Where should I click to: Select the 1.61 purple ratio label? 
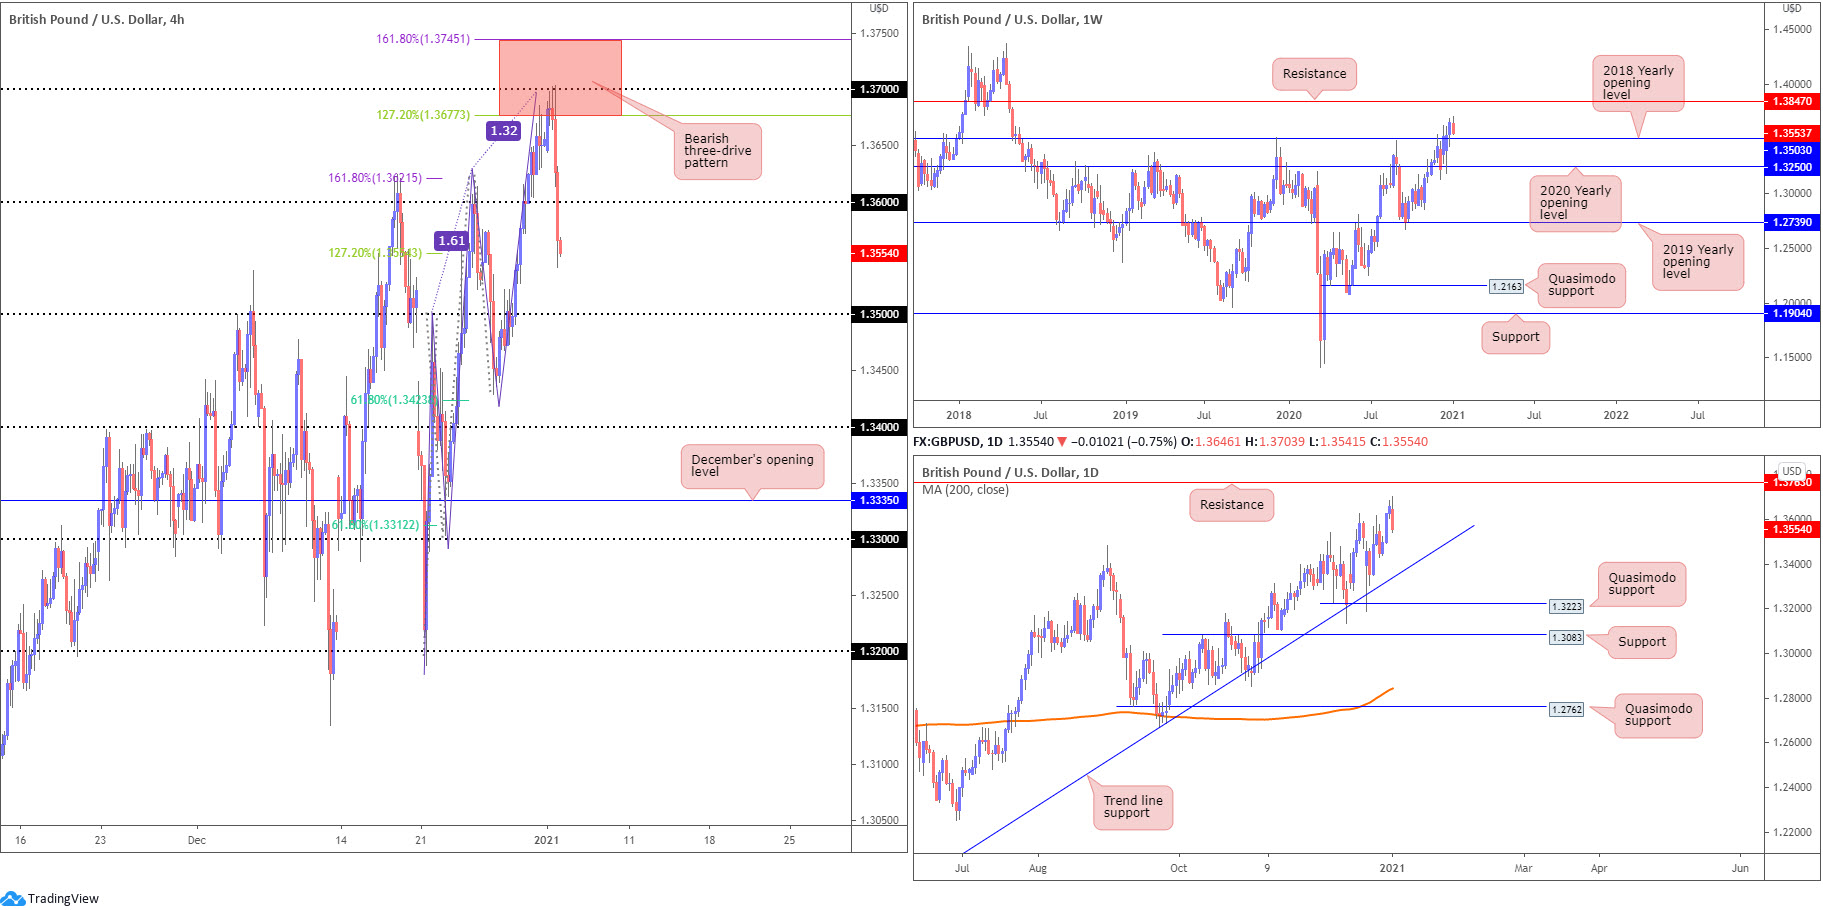(x=452, y=240)
